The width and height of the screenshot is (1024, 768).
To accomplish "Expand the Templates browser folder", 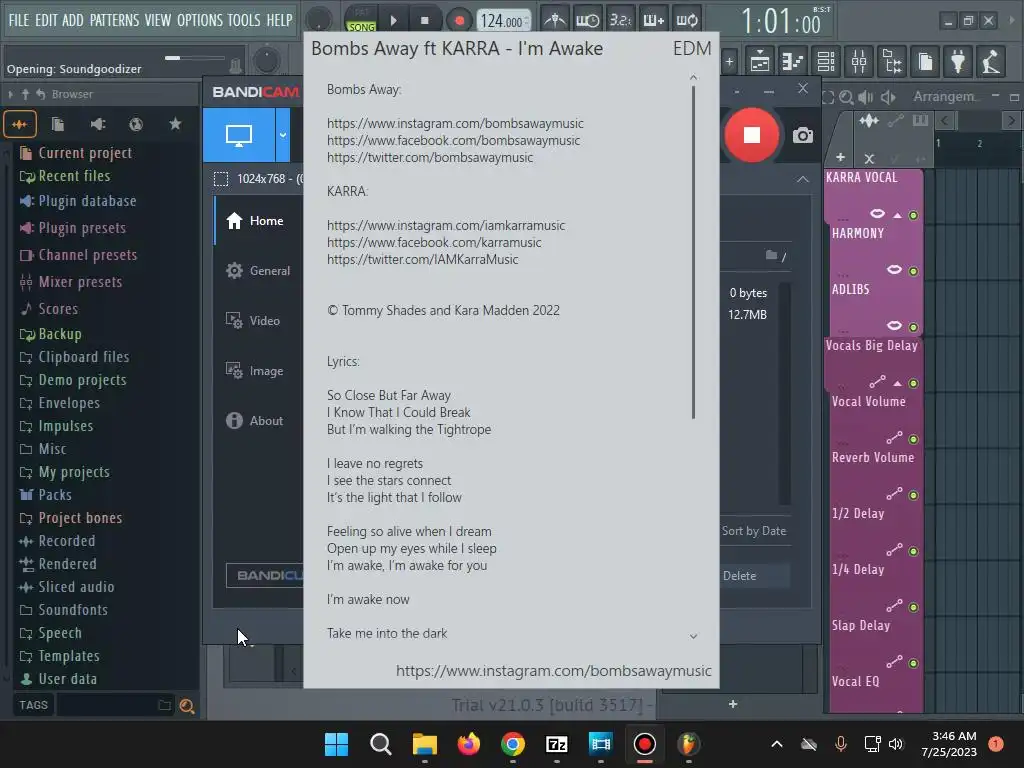I will 60,656.
